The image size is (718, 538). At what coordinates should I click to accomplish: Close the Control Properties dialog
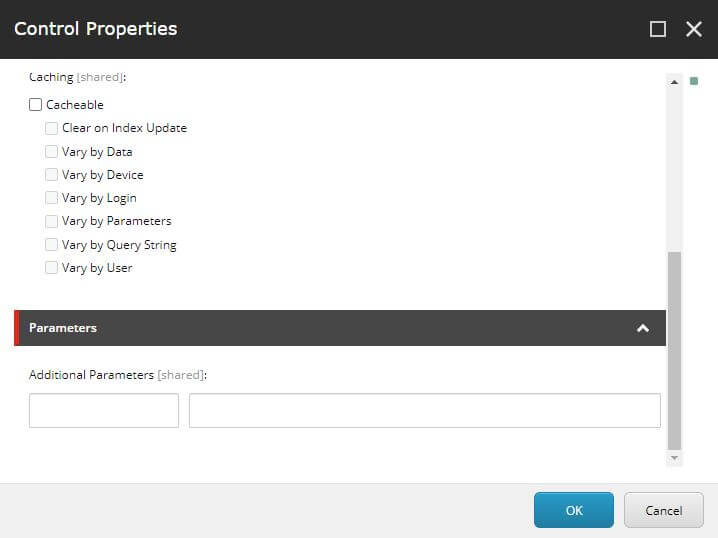pos(694,29)
